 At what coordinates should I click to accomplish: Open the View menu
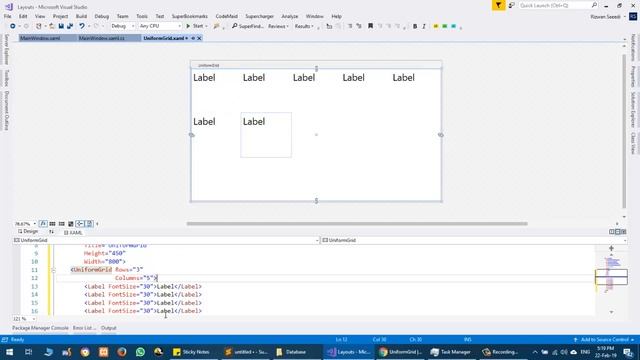[40, 16]
